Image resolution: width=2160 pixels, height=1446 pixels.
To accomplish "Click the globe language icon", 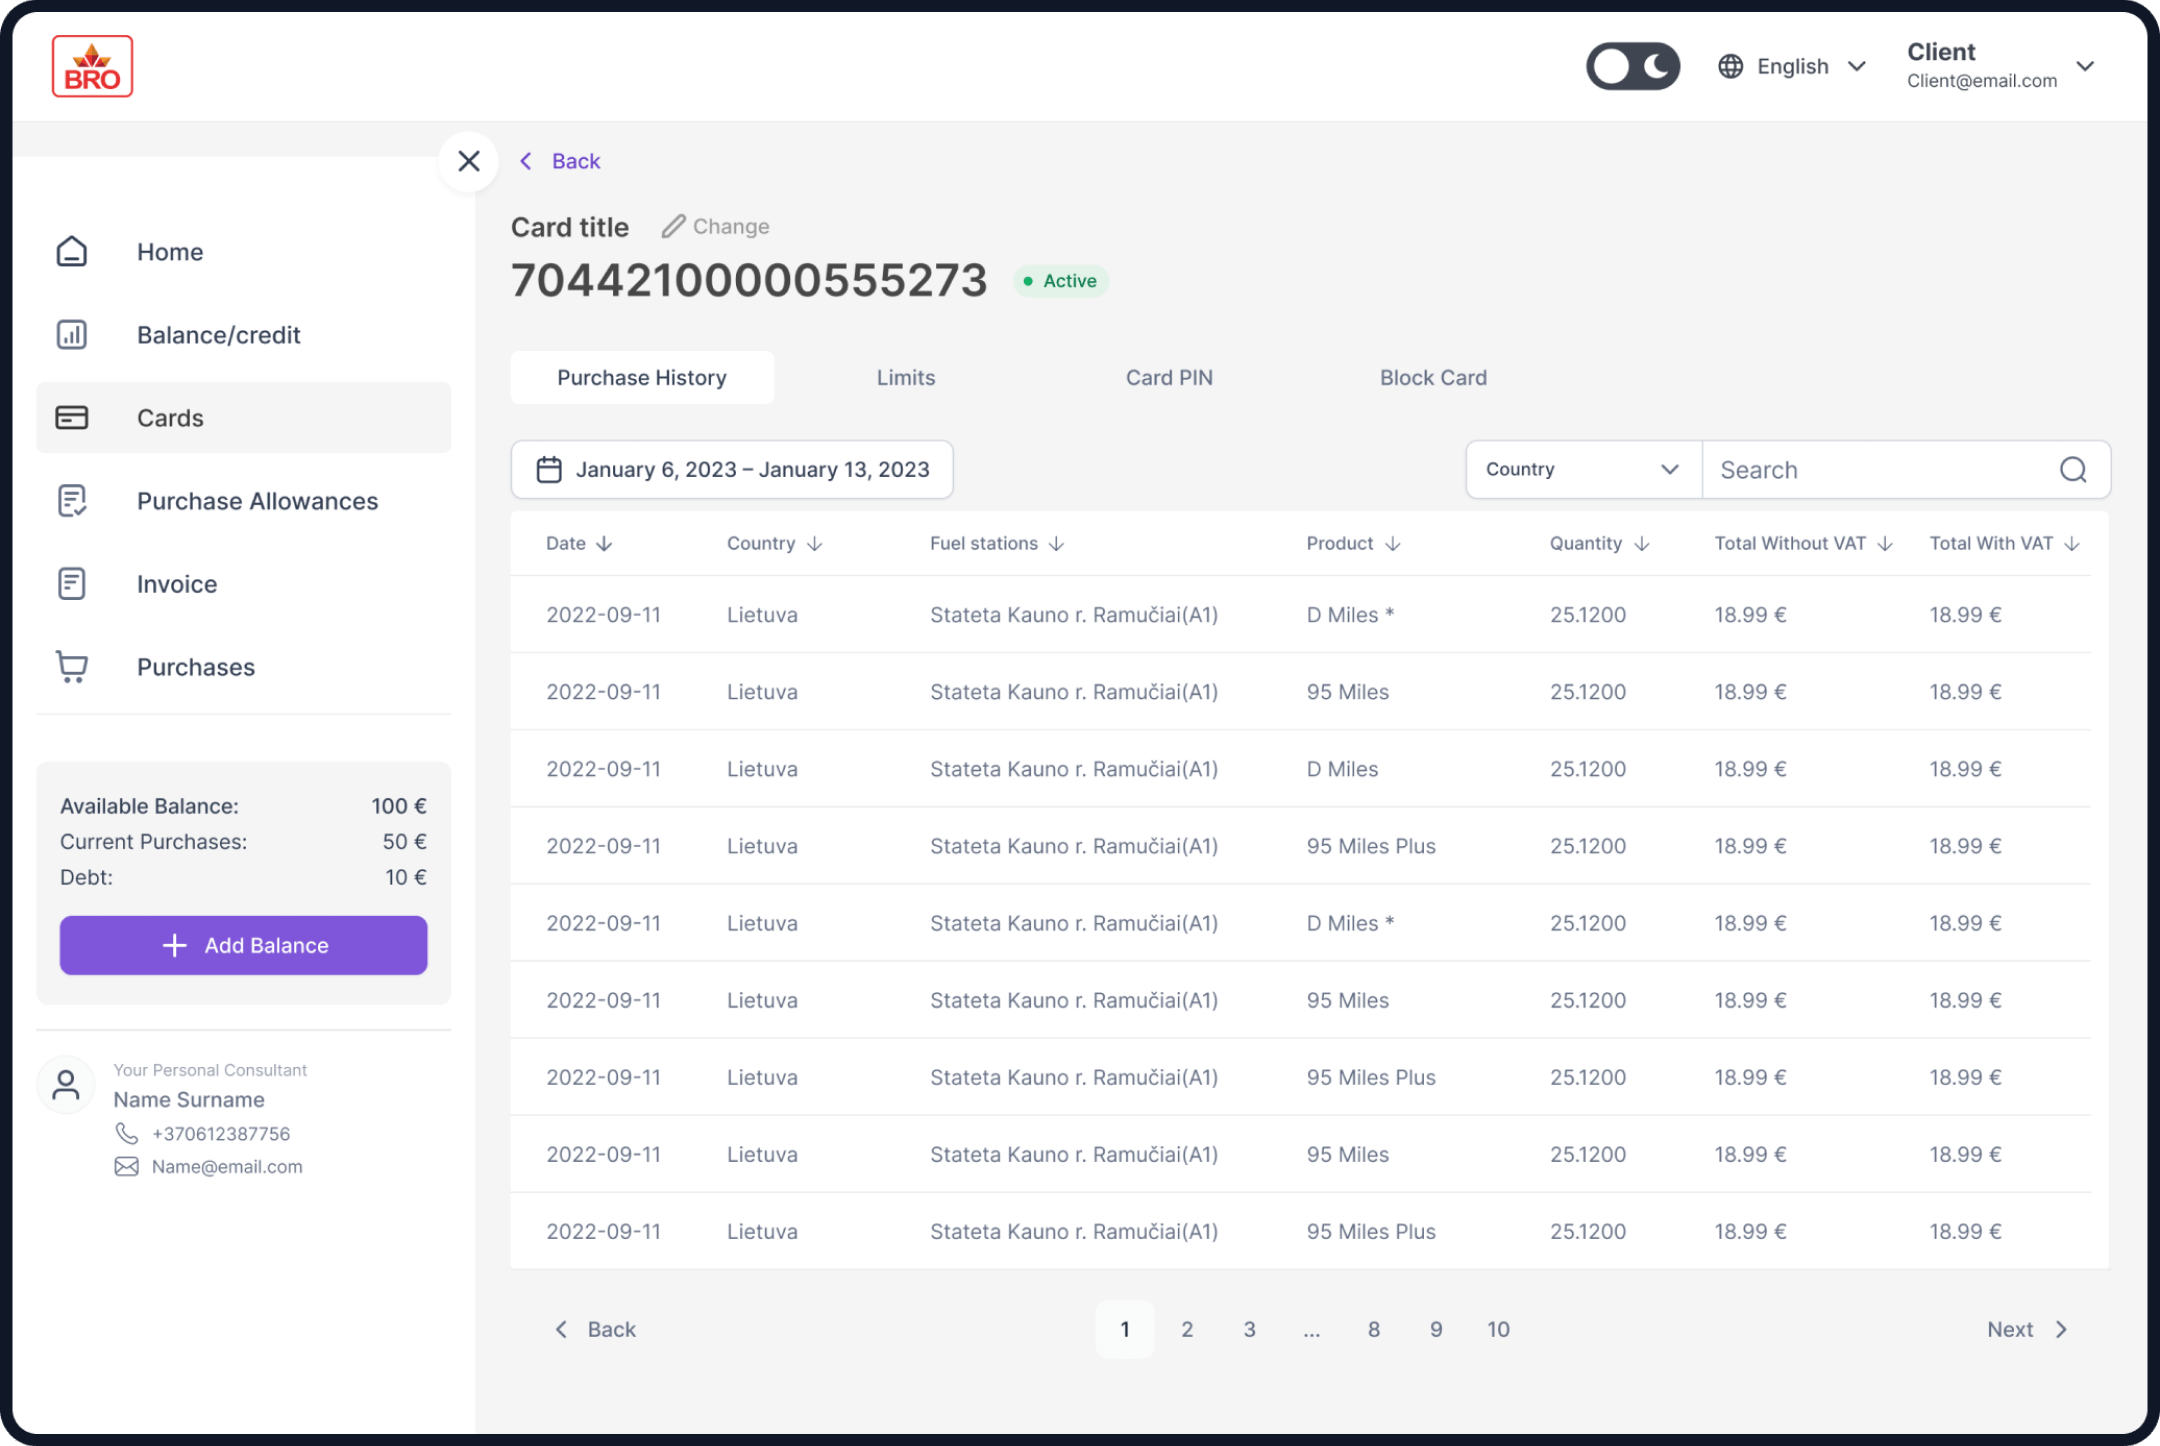I will pyautogui.click(x=1730, y=66).
